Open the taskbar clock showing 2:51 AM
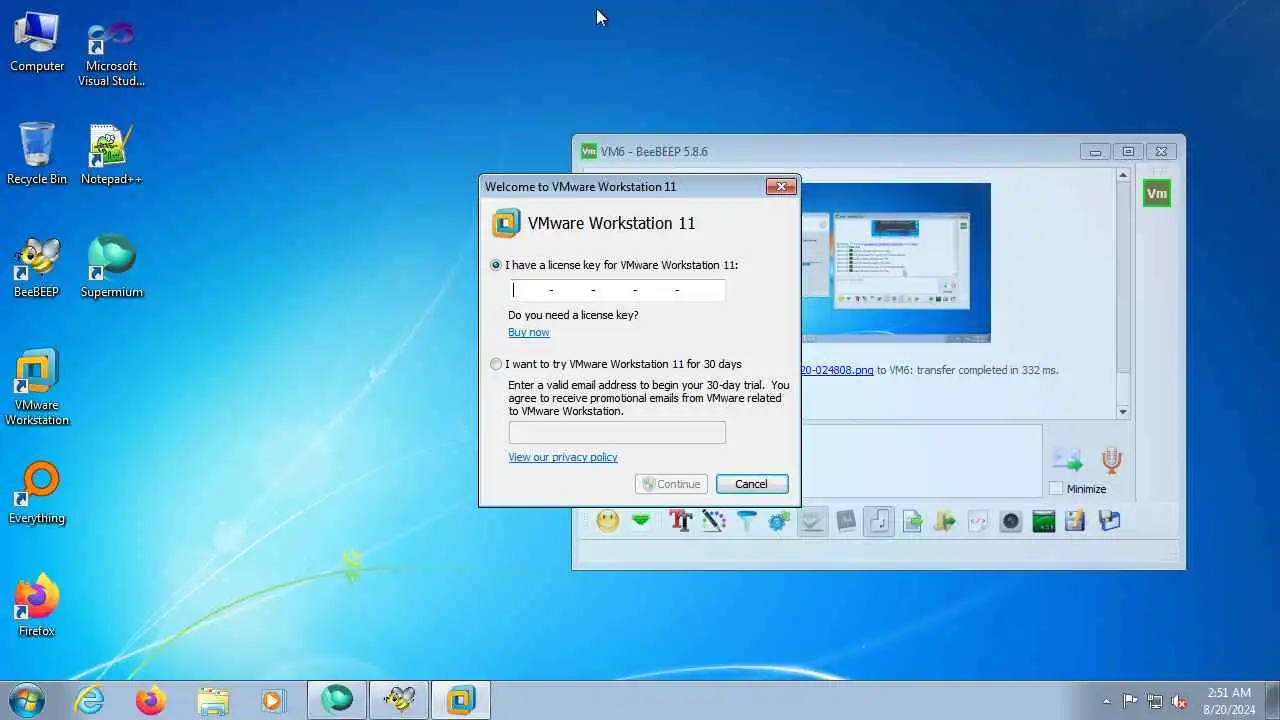This screenshot has width=1280, height=720. pos(1229,701)
